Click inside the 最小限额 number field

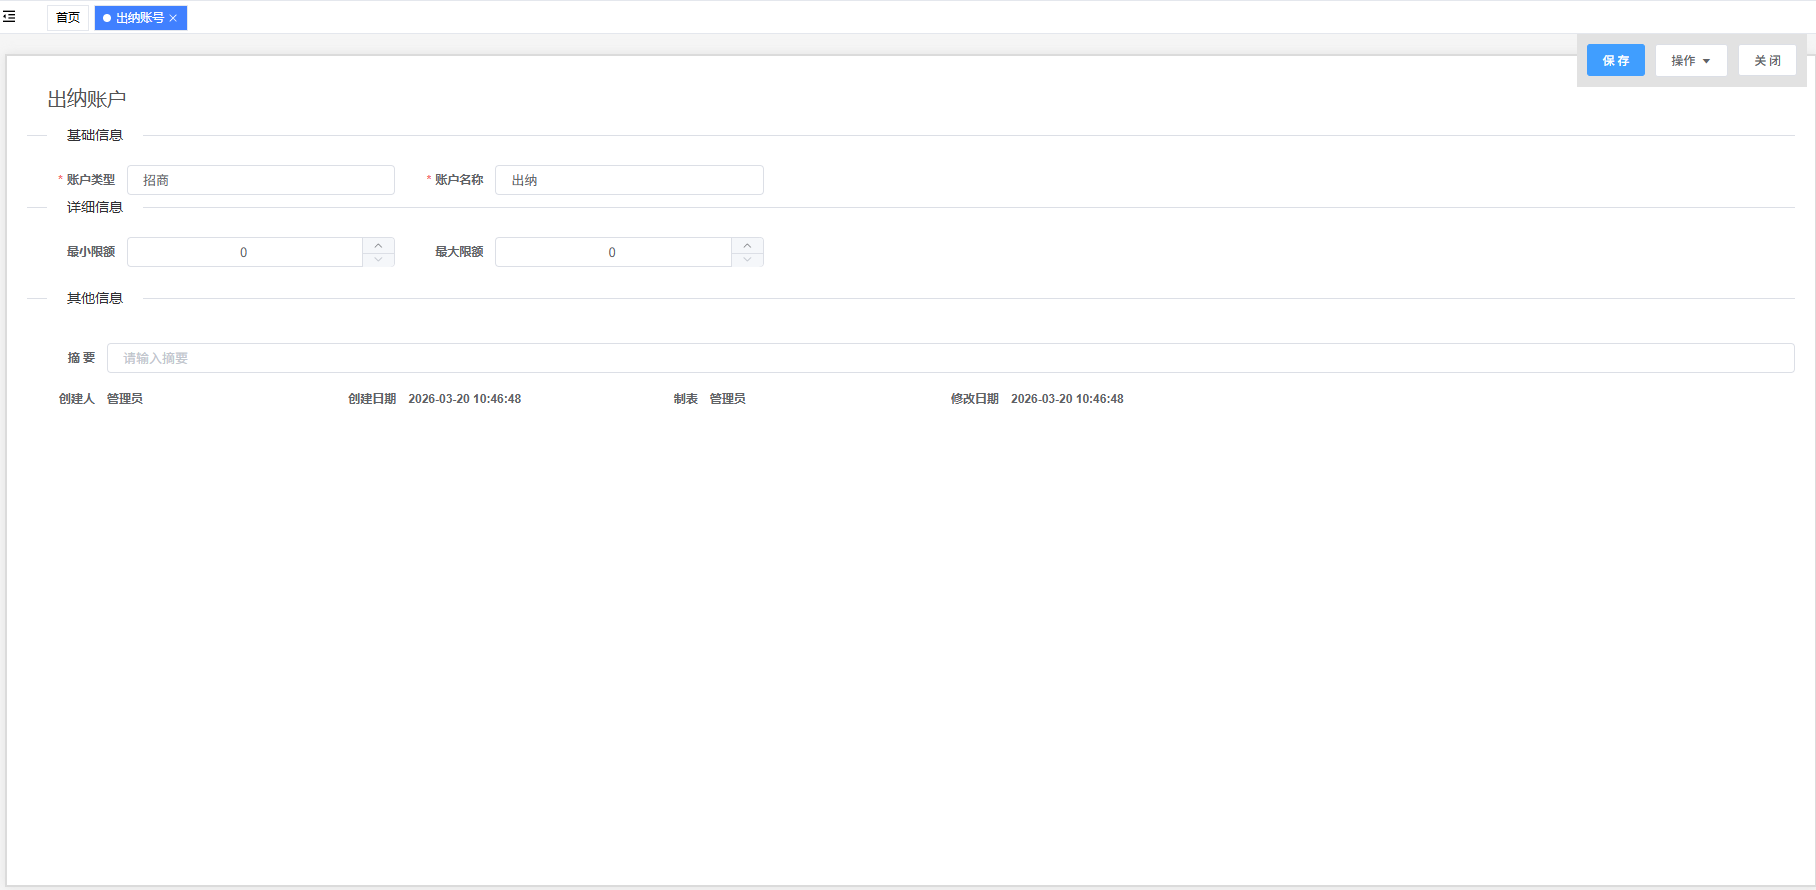point(244,252)
